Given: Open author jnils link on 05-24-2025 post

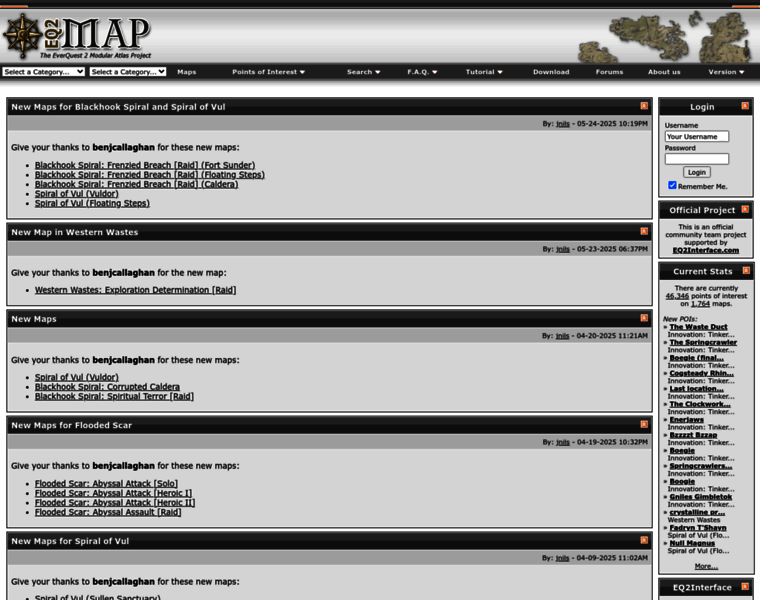Looking at the screenshot, I should coord(563,124).
